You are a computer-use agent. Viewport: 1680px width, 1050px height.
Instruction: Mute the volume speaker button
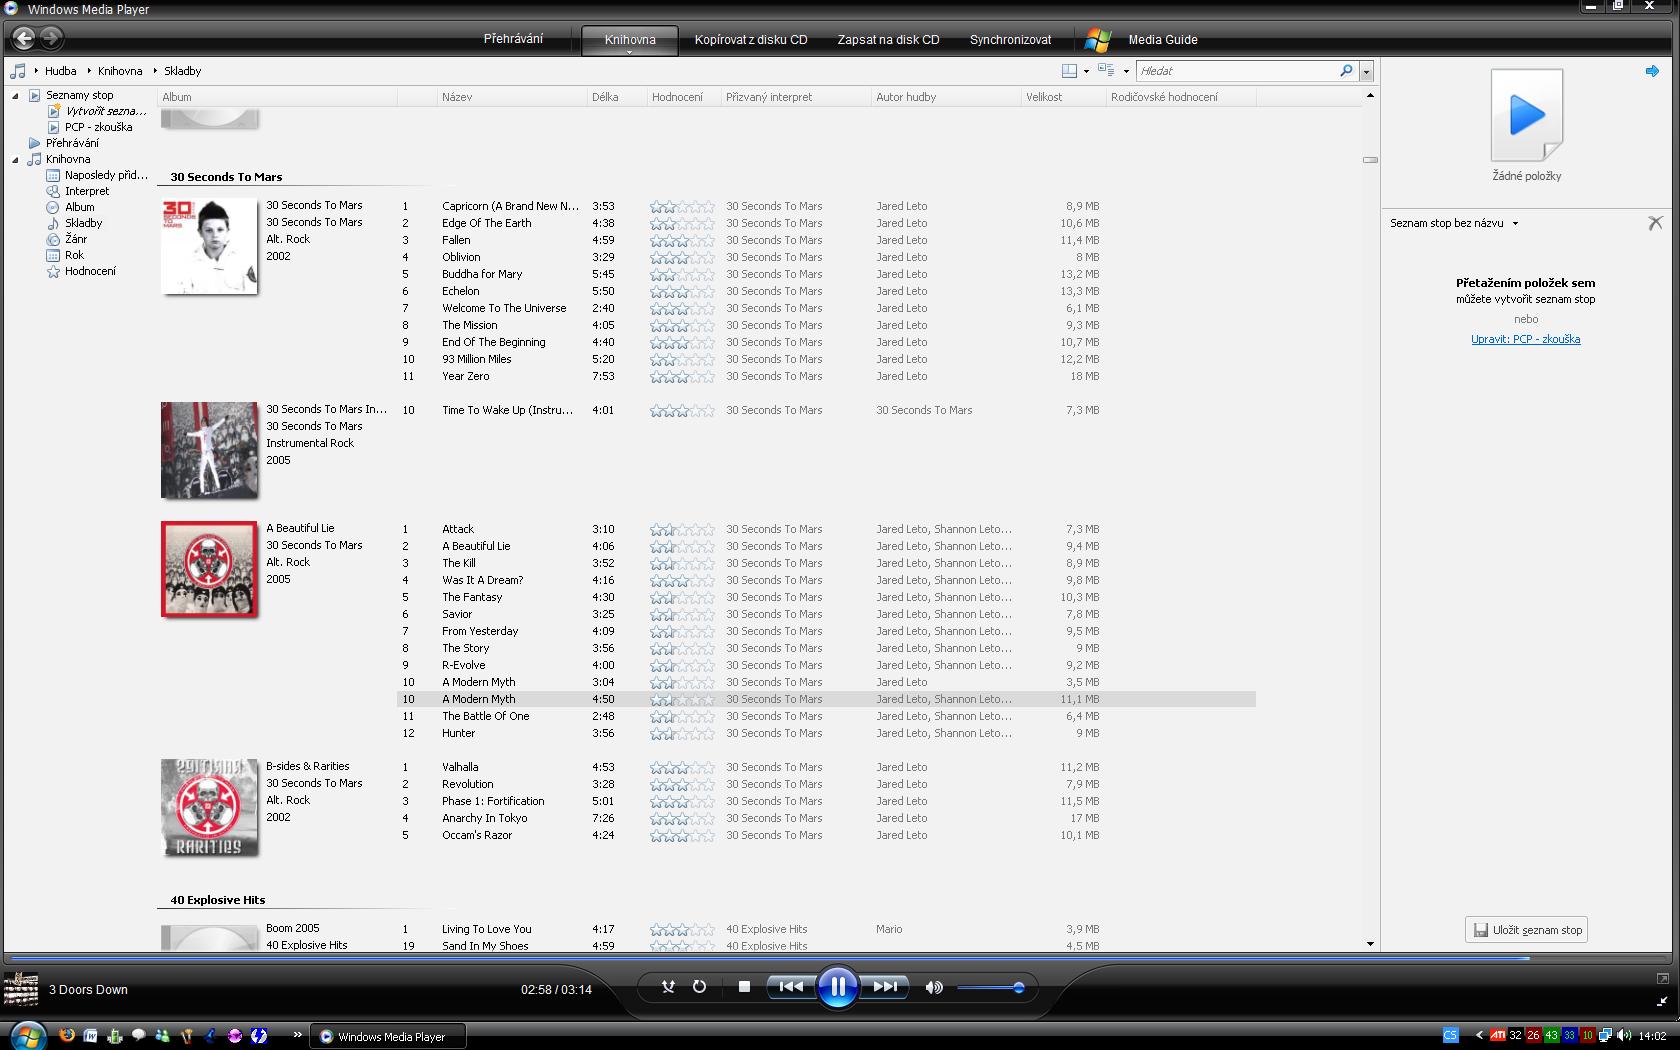934,987
